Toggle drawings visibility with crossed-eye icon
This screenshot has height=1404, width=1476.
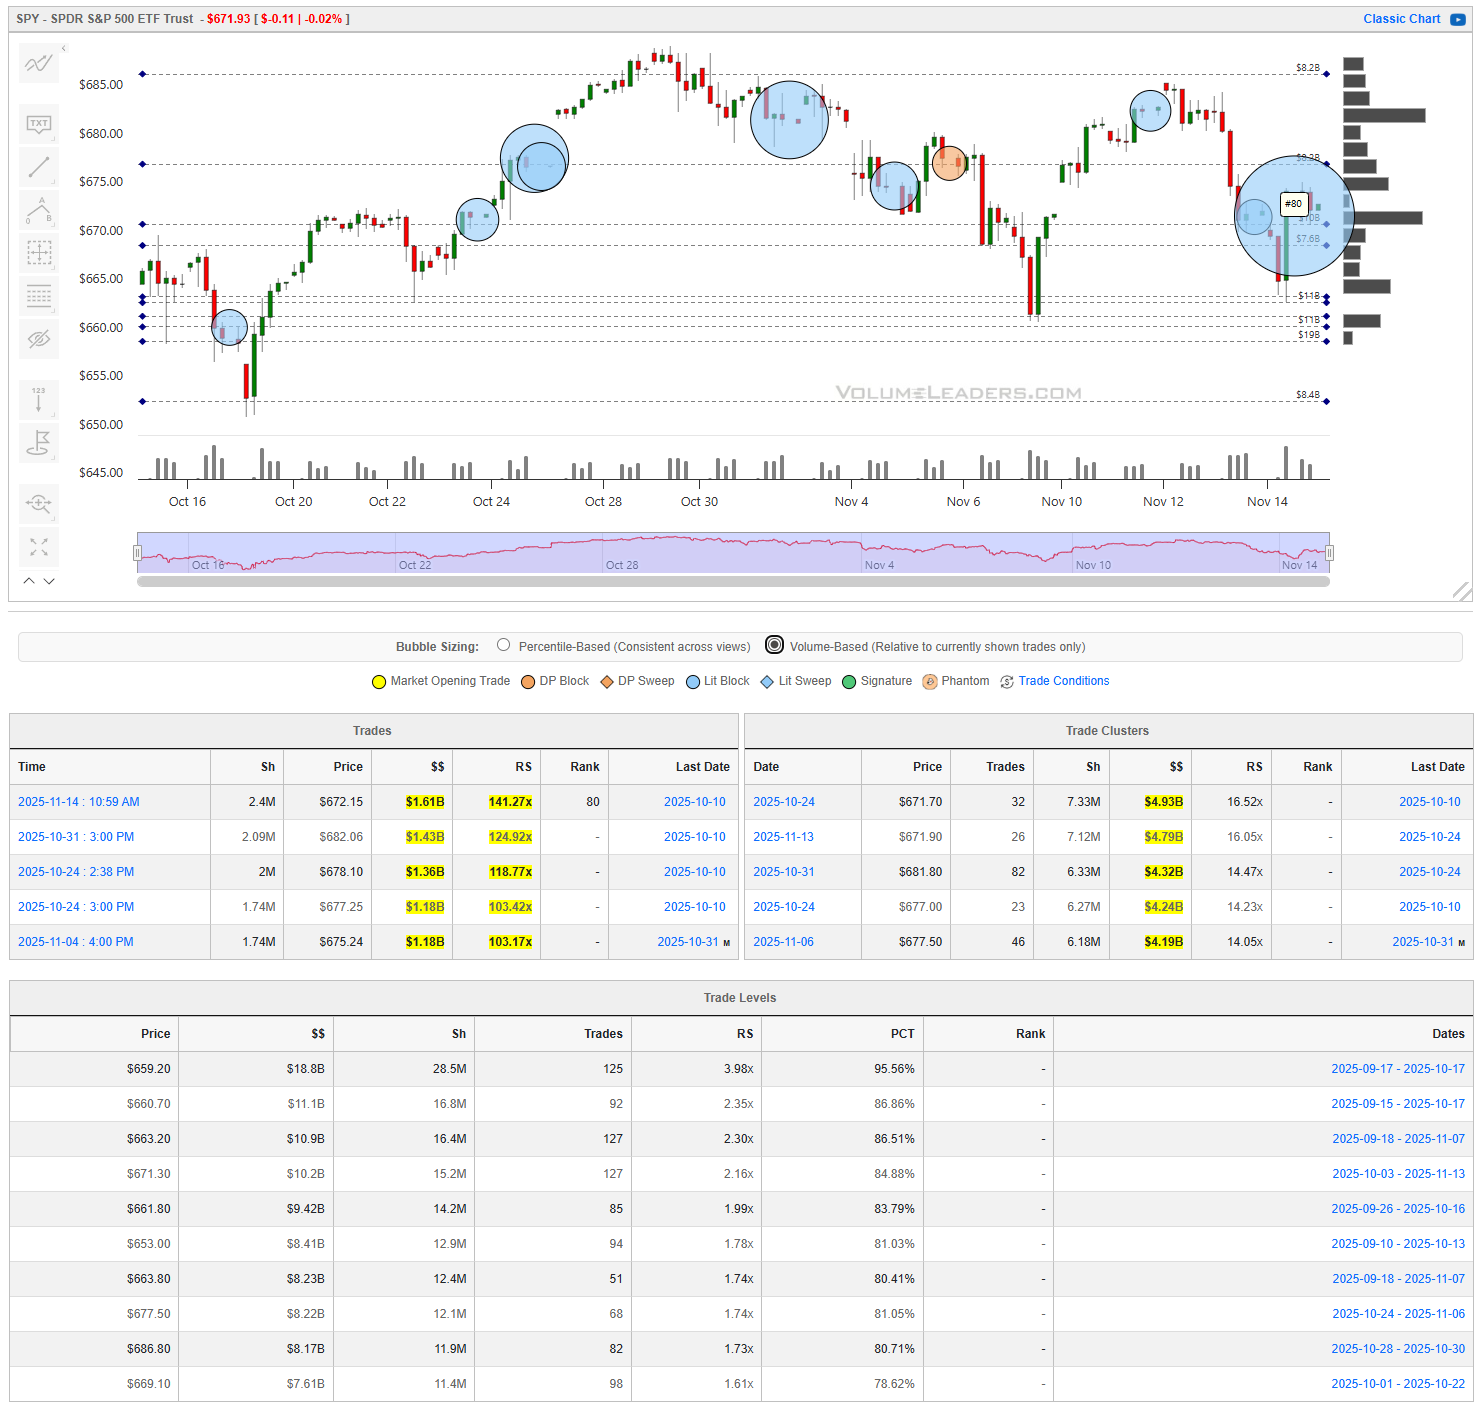click(x=39, y=339)
